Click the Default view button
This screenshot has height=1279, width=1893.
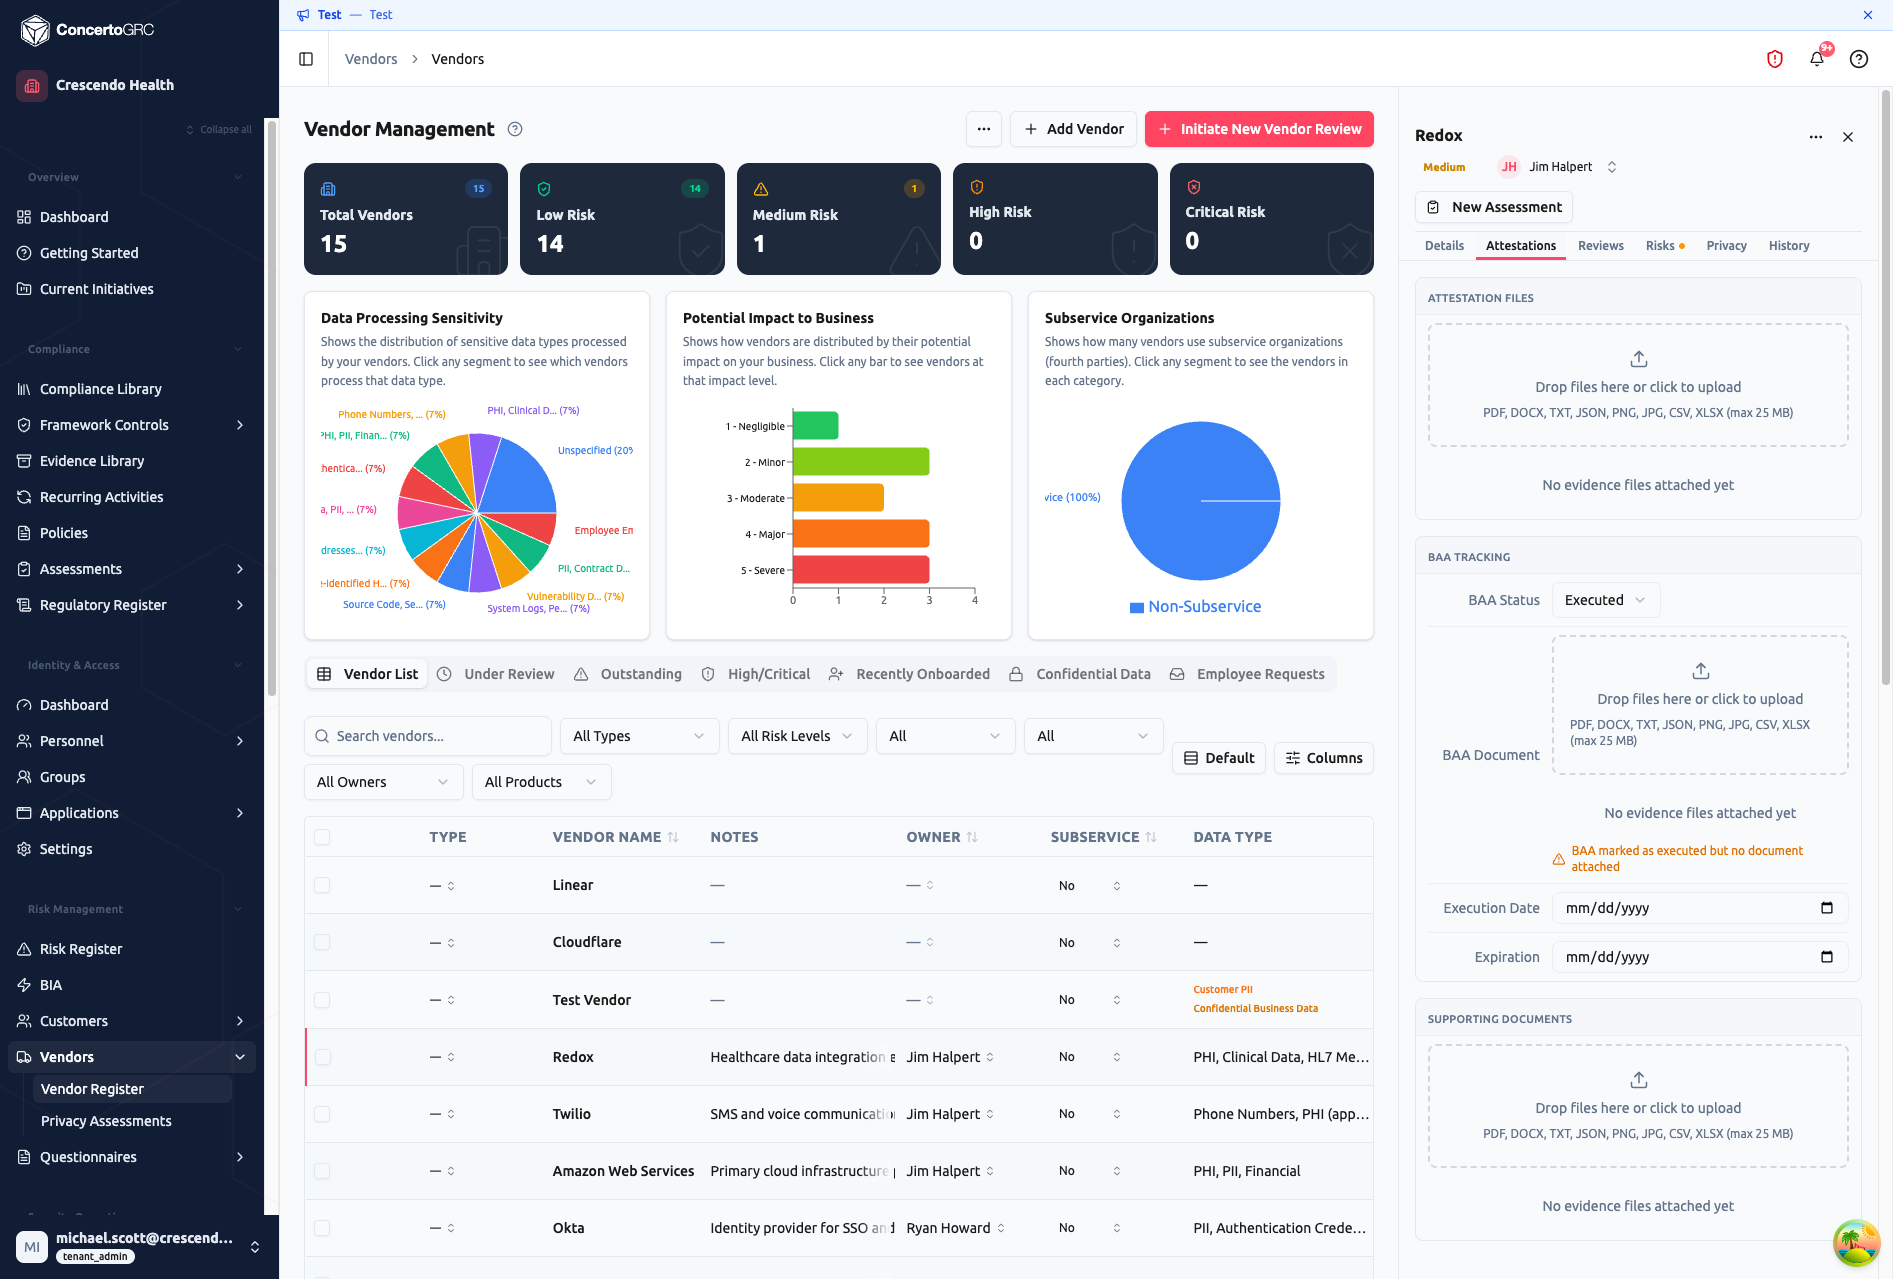pos(1219,758)
